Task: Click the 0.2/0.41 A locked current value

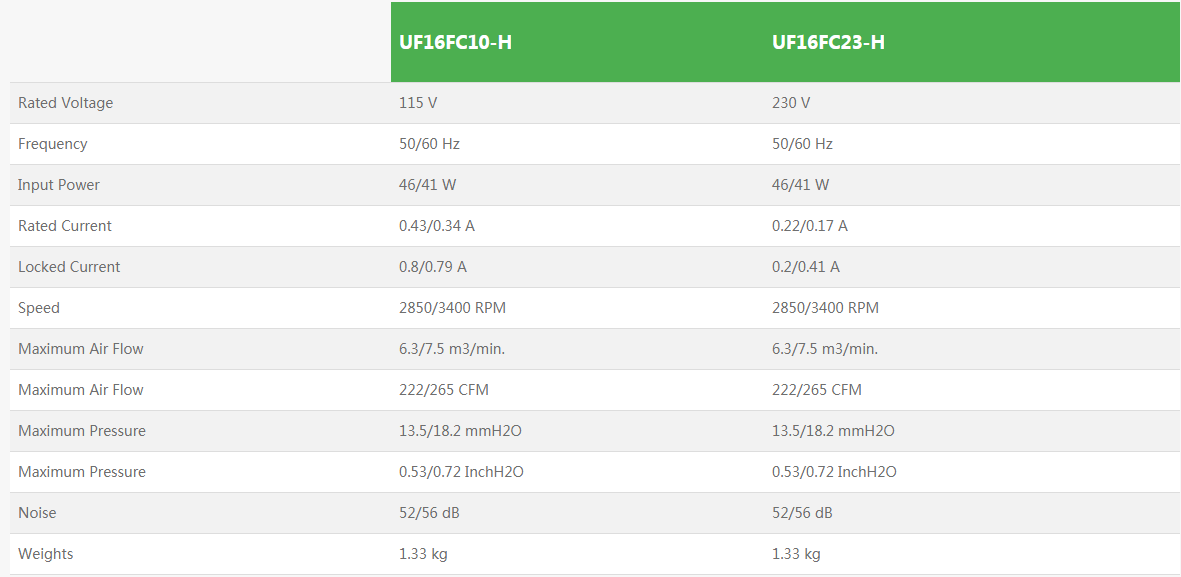Action: pos(806,267)
